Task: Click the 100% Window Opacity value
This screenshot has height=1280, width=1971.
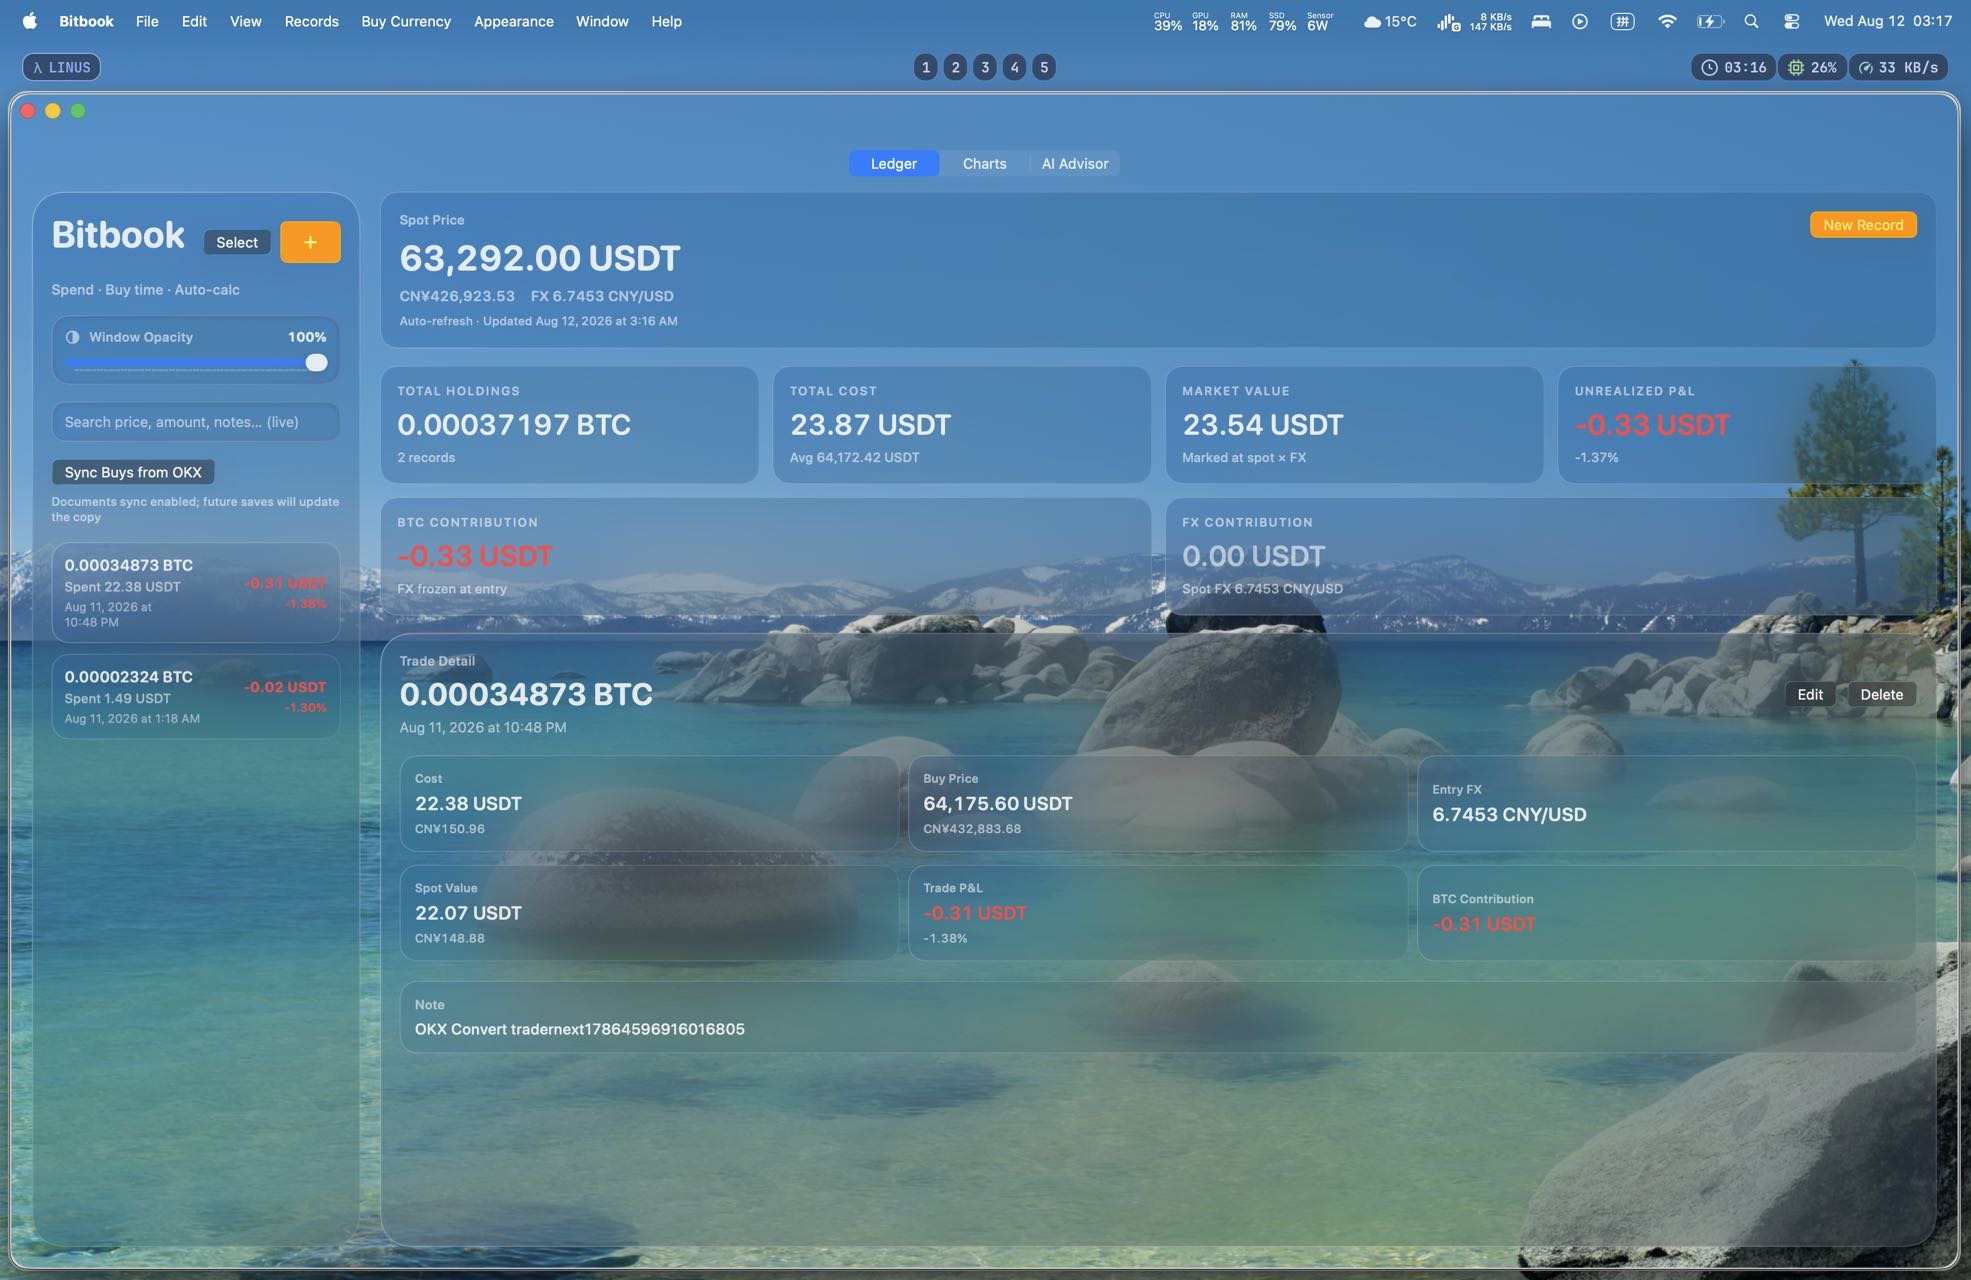Action: pos(307,337)
